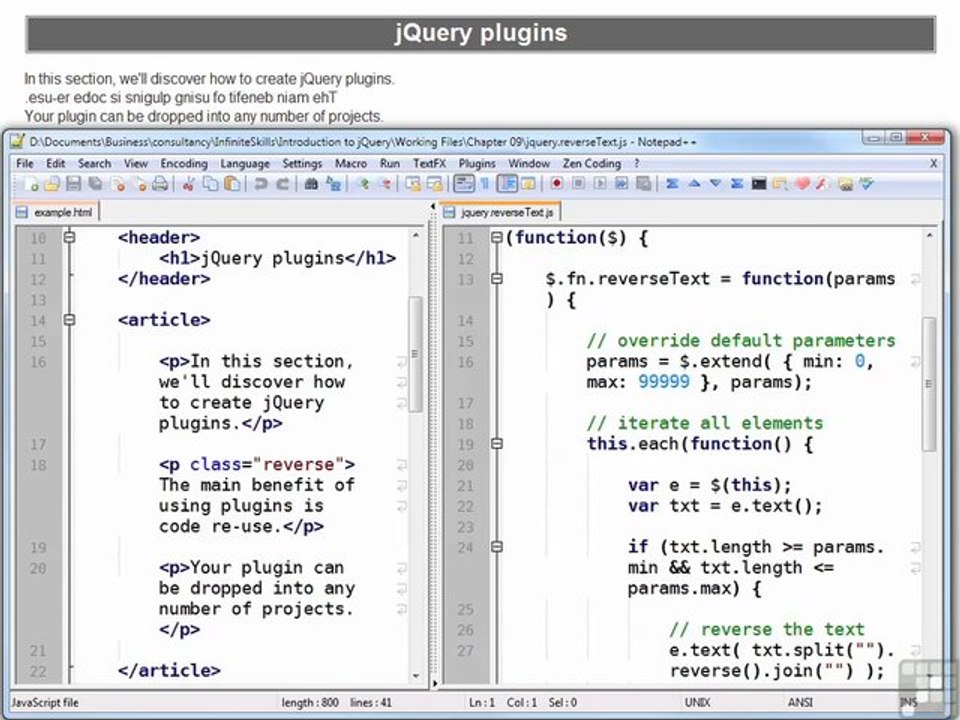Click the black console window toolbar icon
This screenshot has height=720, width=960.
(759, 184)
